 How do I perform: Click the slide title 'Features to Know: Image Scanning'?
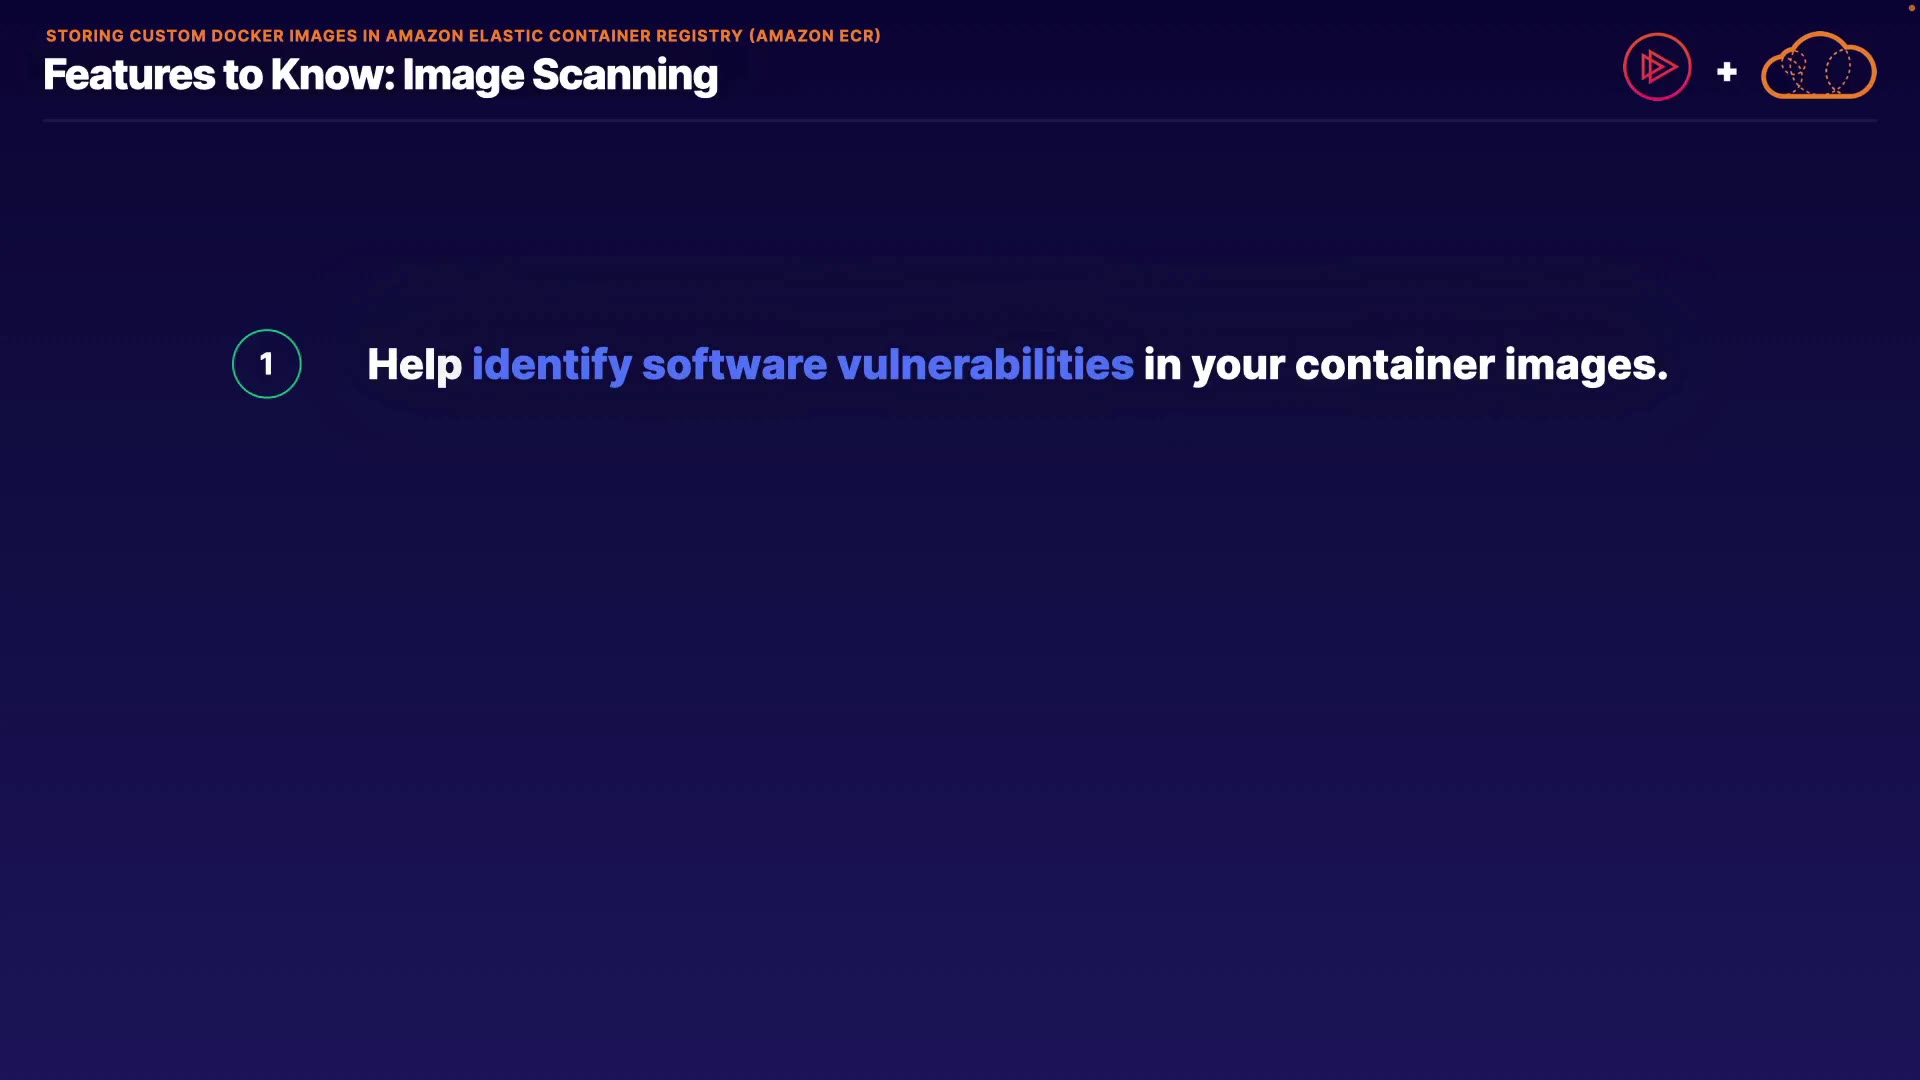pos(380,75)
